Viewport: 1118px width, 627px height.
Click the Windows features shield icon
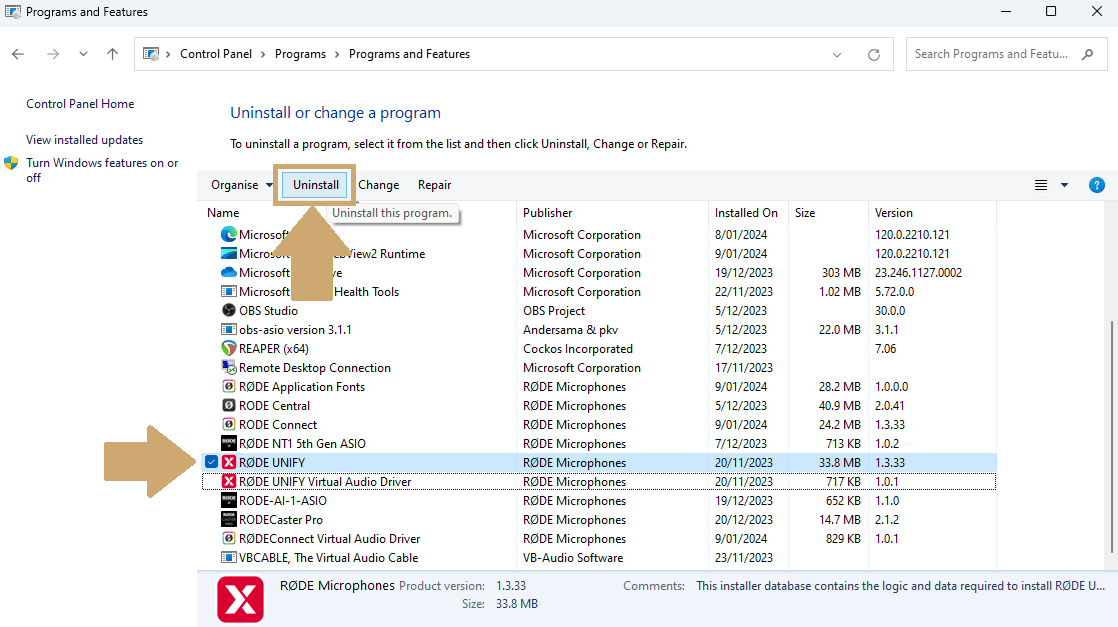[11, 163]
